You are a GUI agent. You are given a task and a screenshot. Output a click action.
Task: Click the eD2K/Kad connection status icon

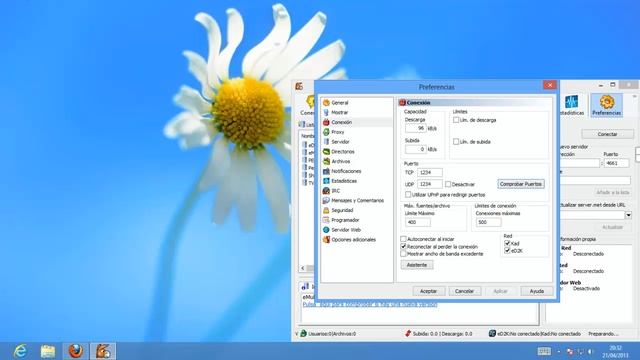492,334
